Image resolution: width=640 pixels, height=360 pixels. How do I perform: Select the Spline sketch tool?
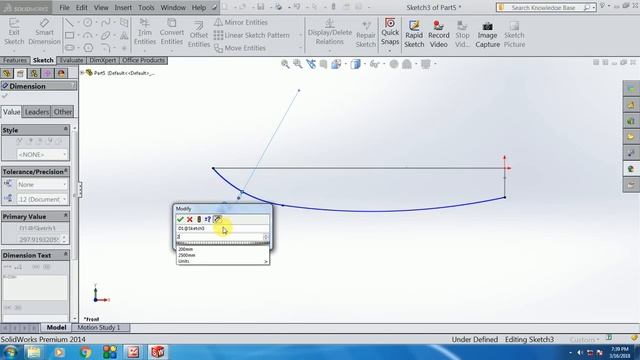105,22
